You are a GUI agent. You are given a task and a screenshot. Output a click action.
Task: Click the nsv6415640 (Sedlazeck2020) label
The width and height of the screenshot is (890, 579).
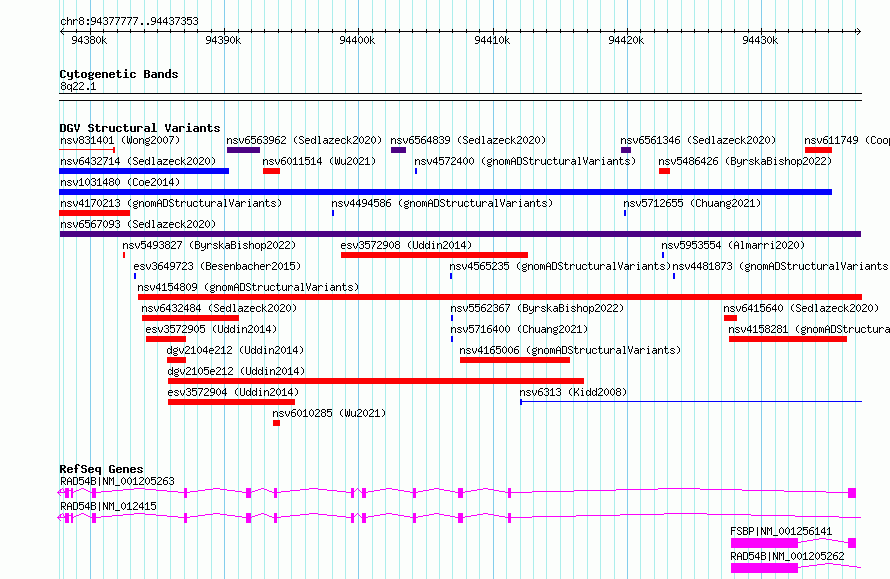pyautogui.click(x=801, y=308)
